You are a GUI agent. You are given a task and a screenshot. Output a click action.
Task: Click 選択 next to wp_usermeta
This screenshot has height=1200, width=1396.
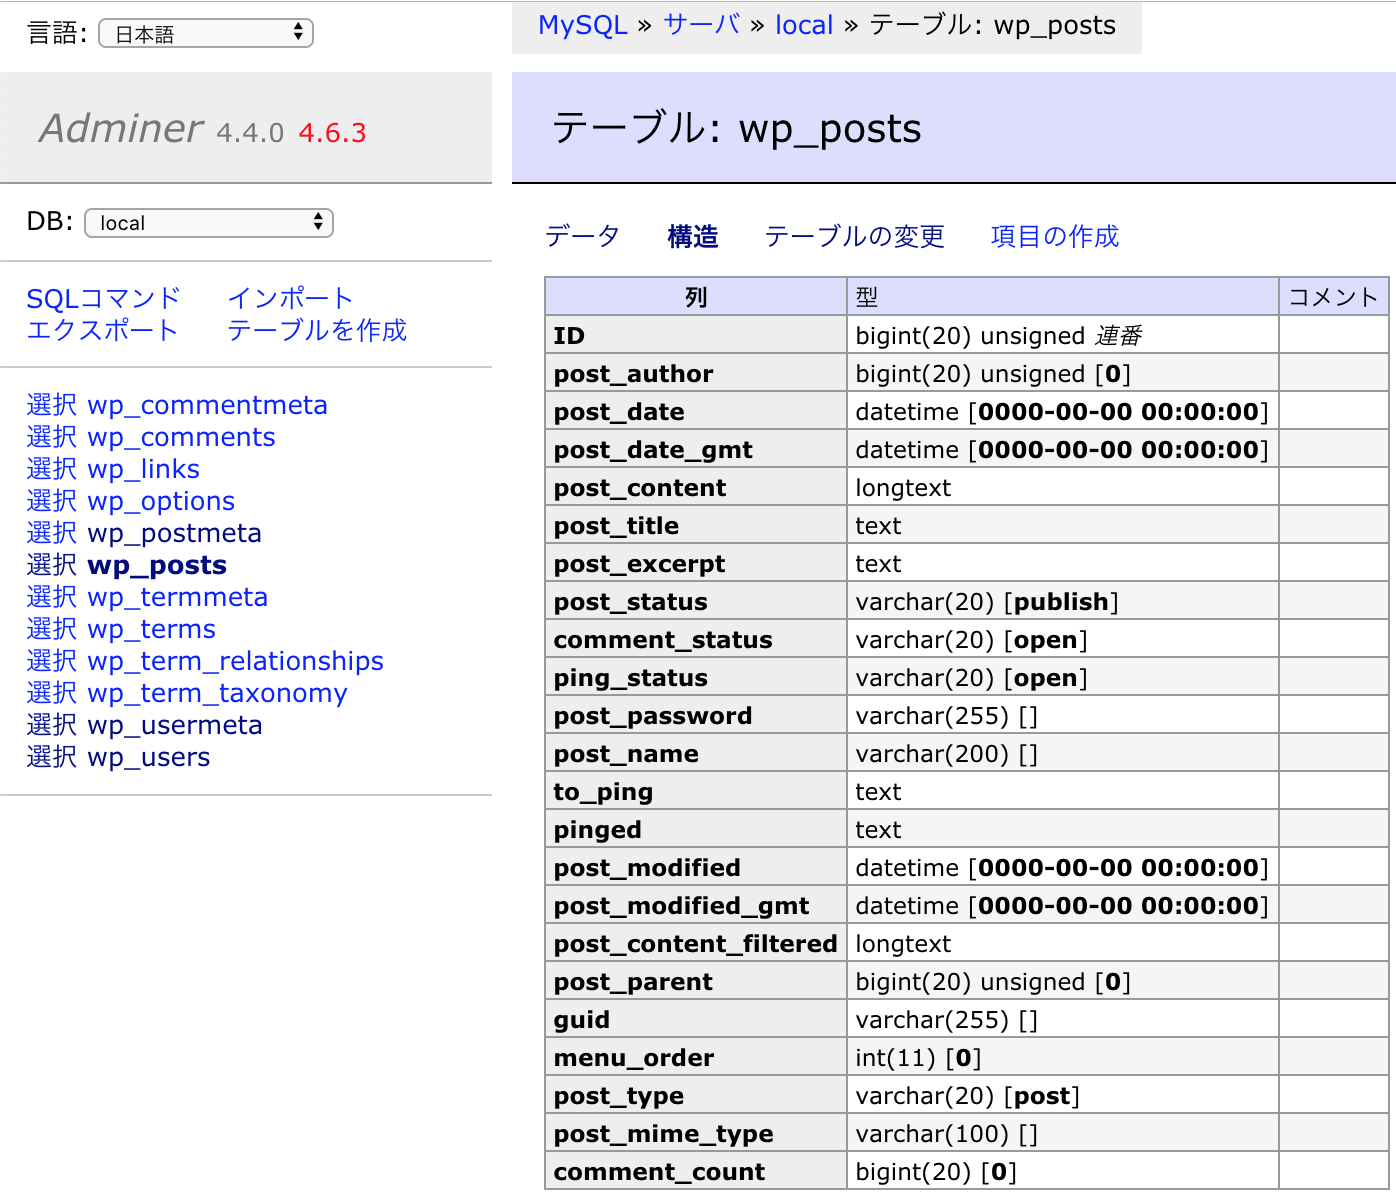pyautogui.click(x=52, y=725)
